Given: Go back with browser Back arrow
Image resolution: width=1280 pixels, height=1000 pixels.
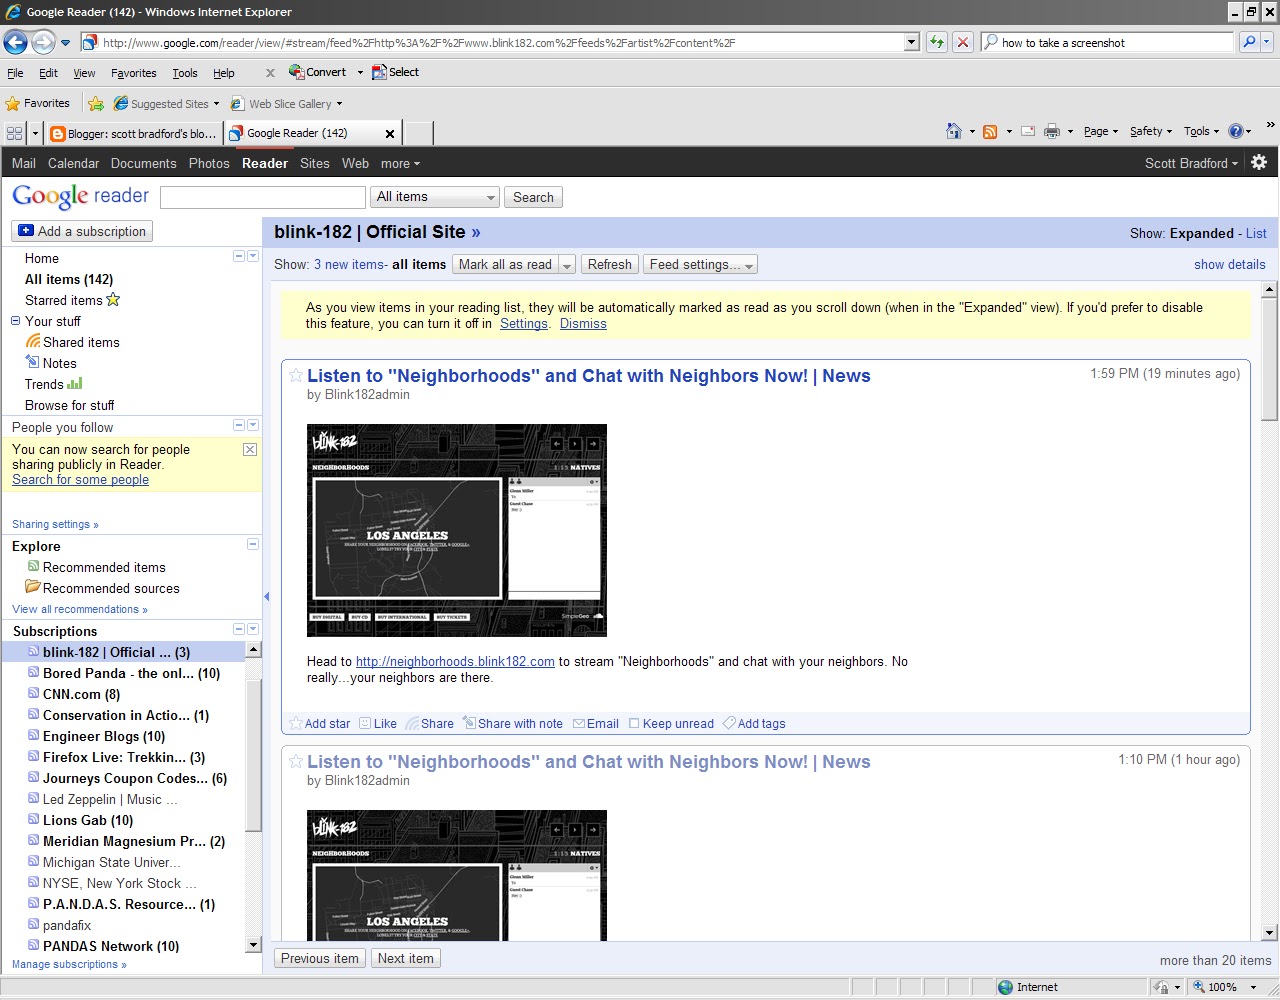Looking at the screenshot, I should pyautogui.click(x=15, y=42).
